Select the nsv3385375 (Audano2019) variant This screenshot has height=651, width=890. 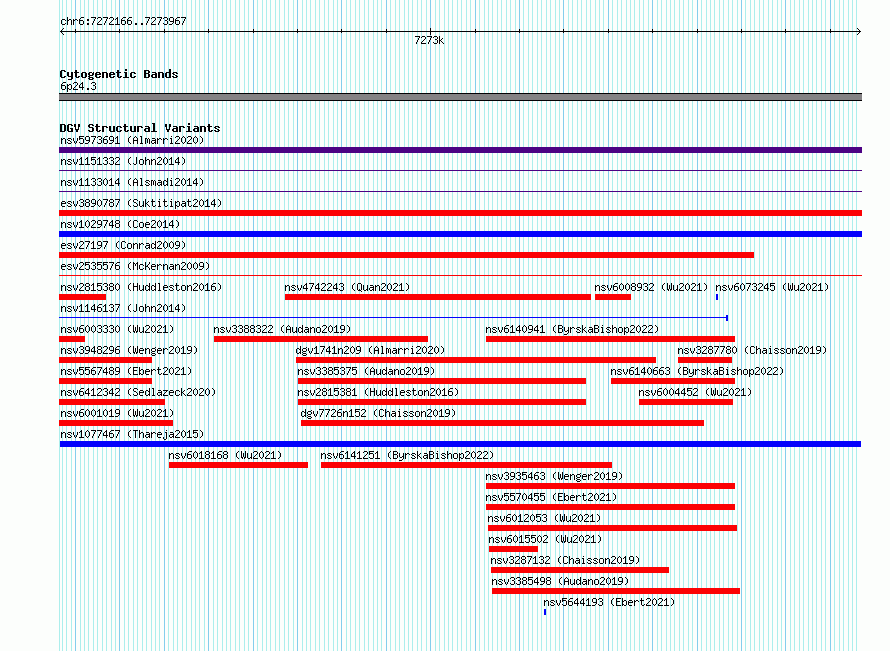click(x=366, y=371)
